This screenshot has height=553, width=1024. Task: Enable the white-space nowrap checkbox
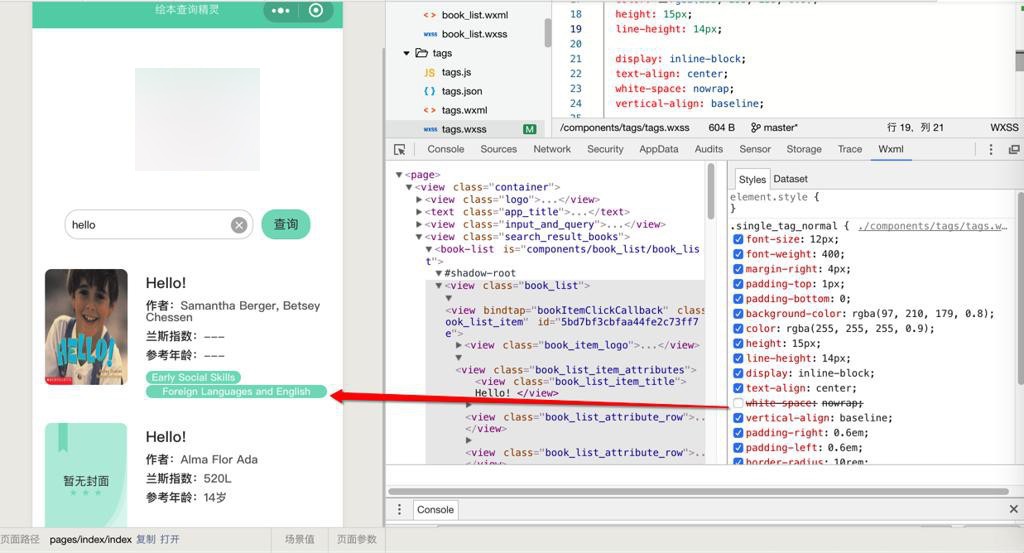tap(738, 403)
